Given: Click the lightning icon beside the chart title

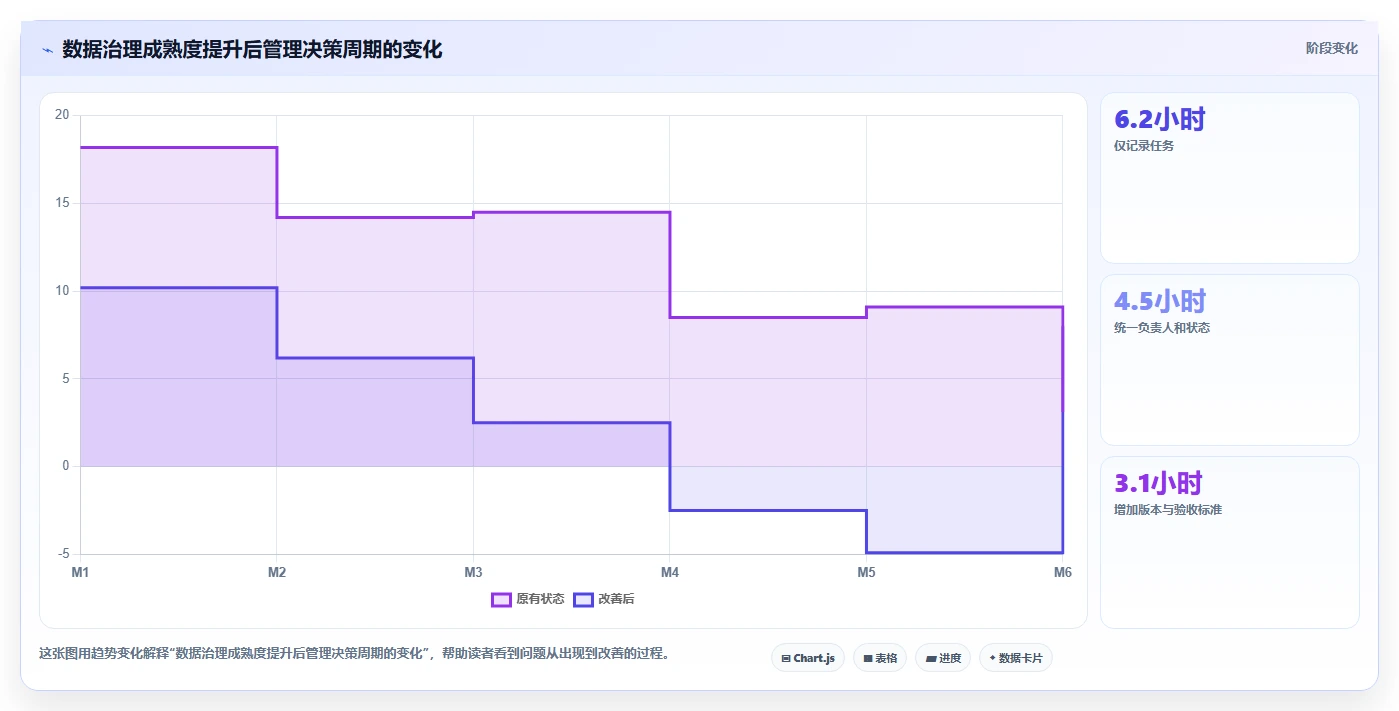Looking at the screenshot, I should (x=47, y=50).
